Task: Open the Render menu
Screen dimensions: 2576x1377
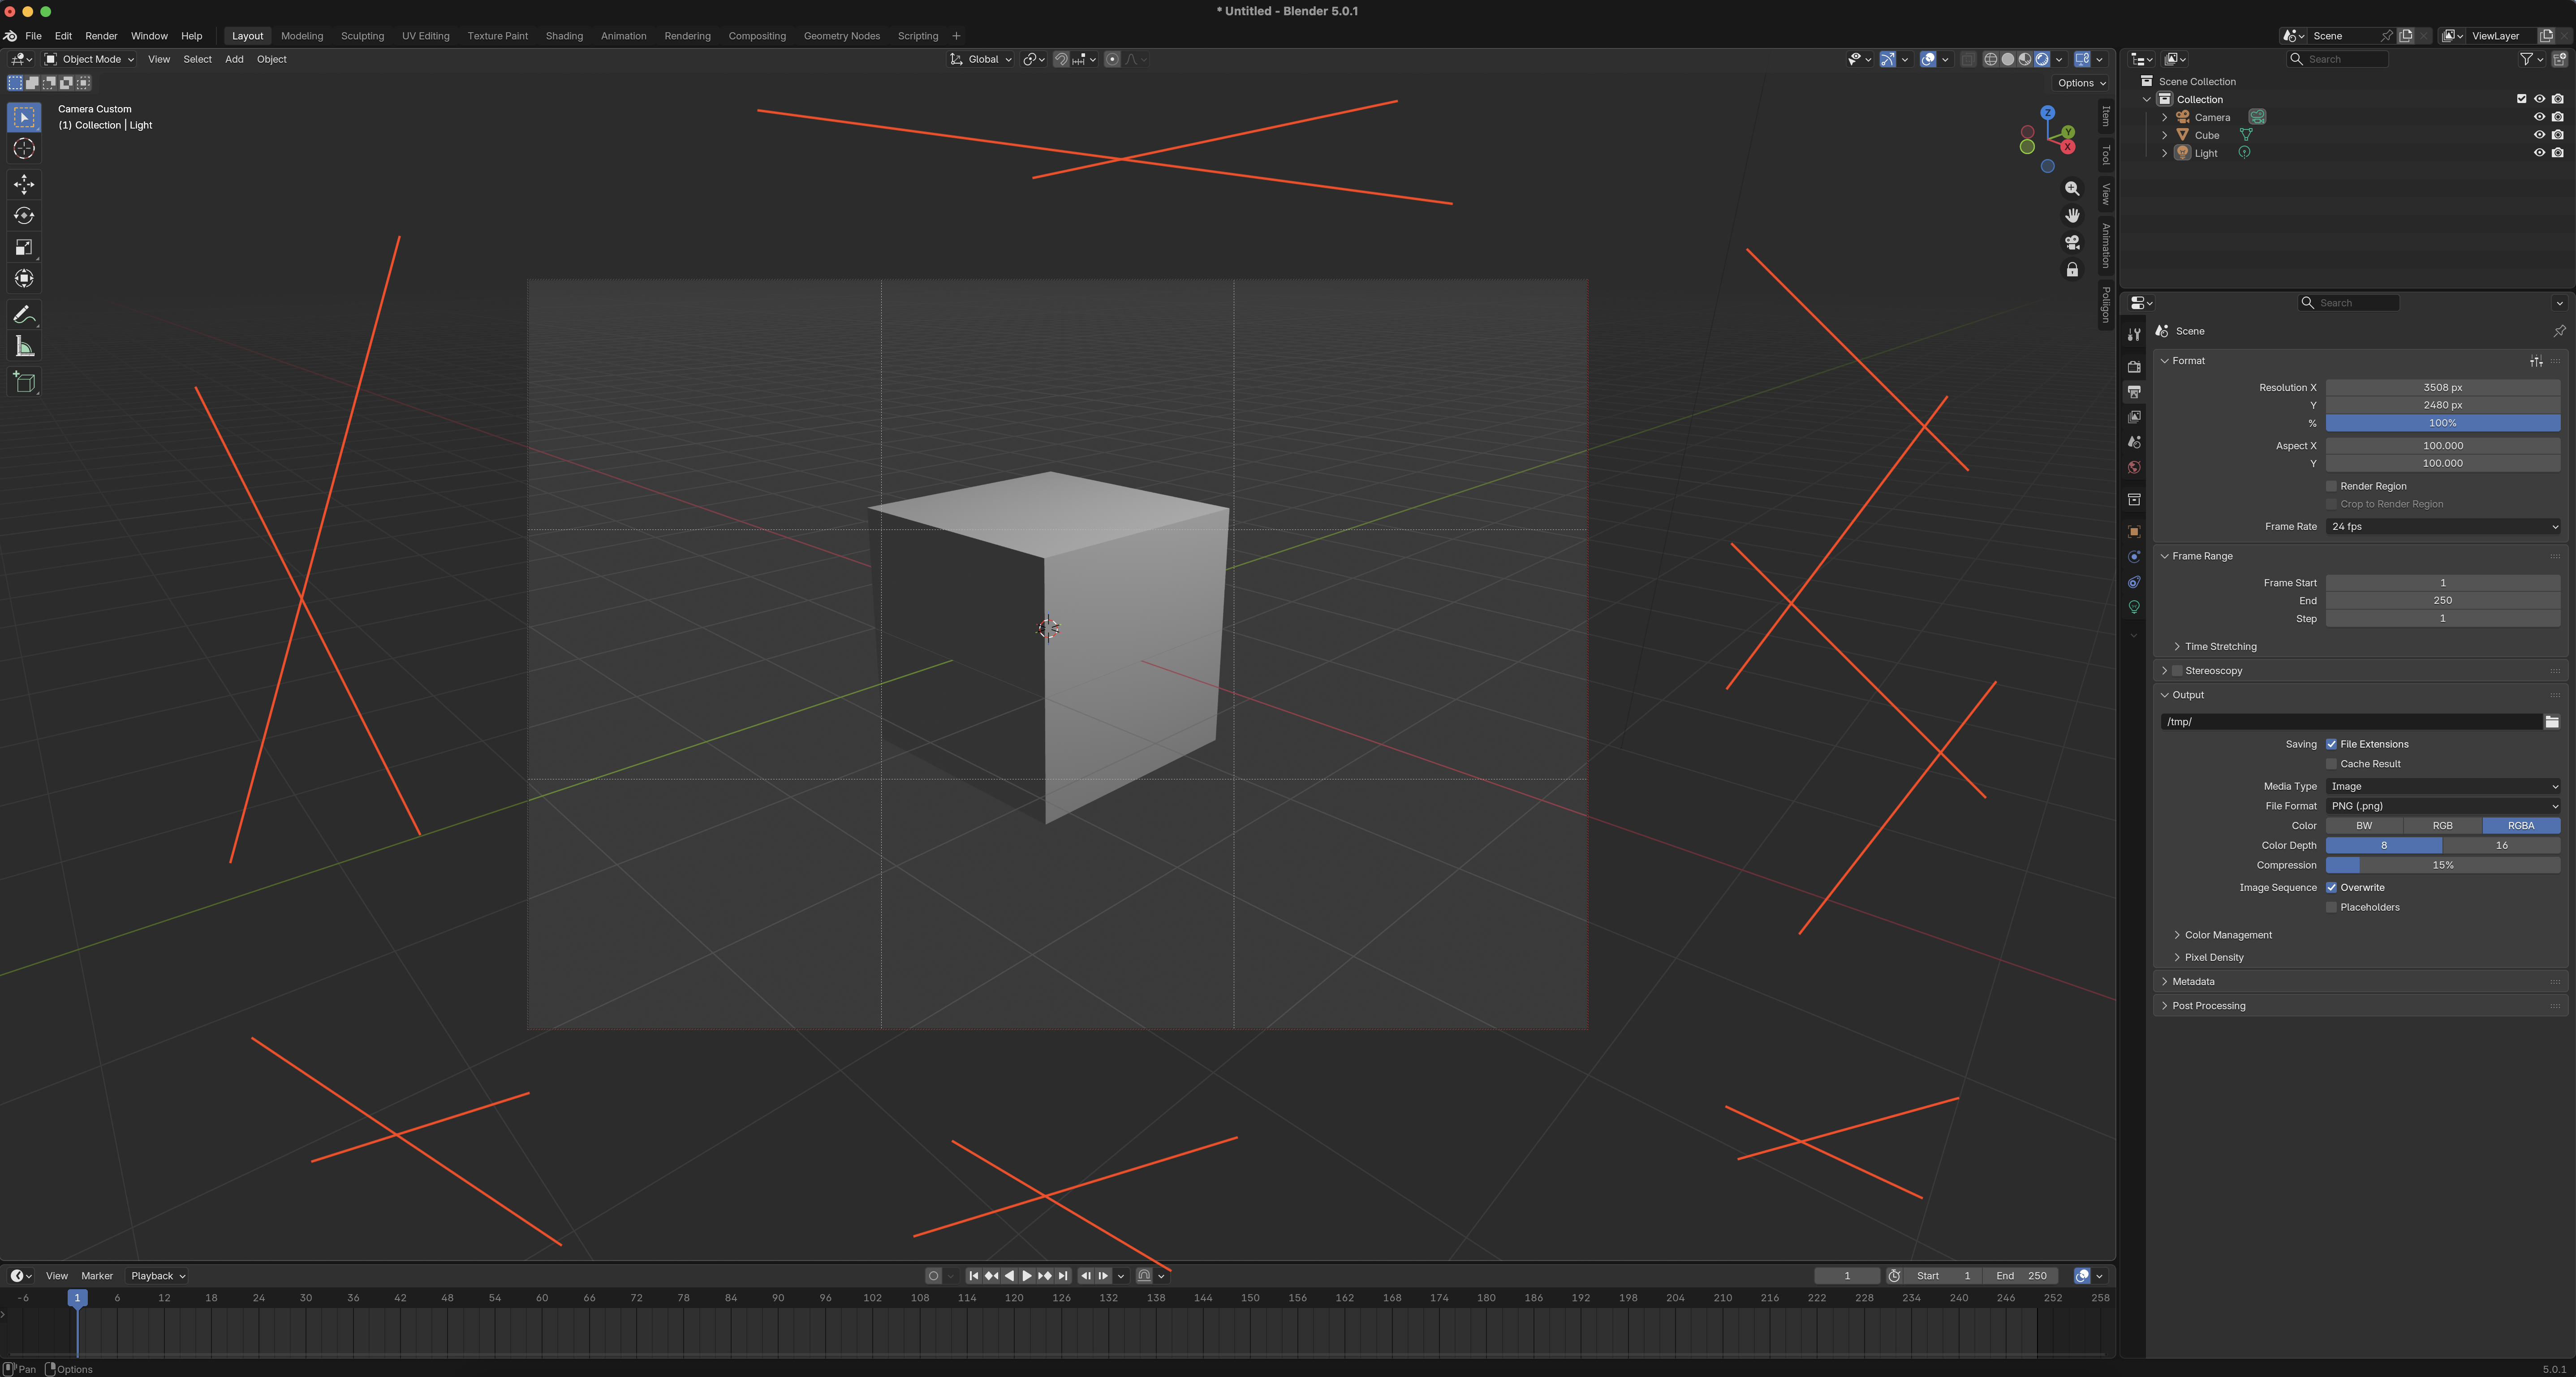Action: click(101, 36)
